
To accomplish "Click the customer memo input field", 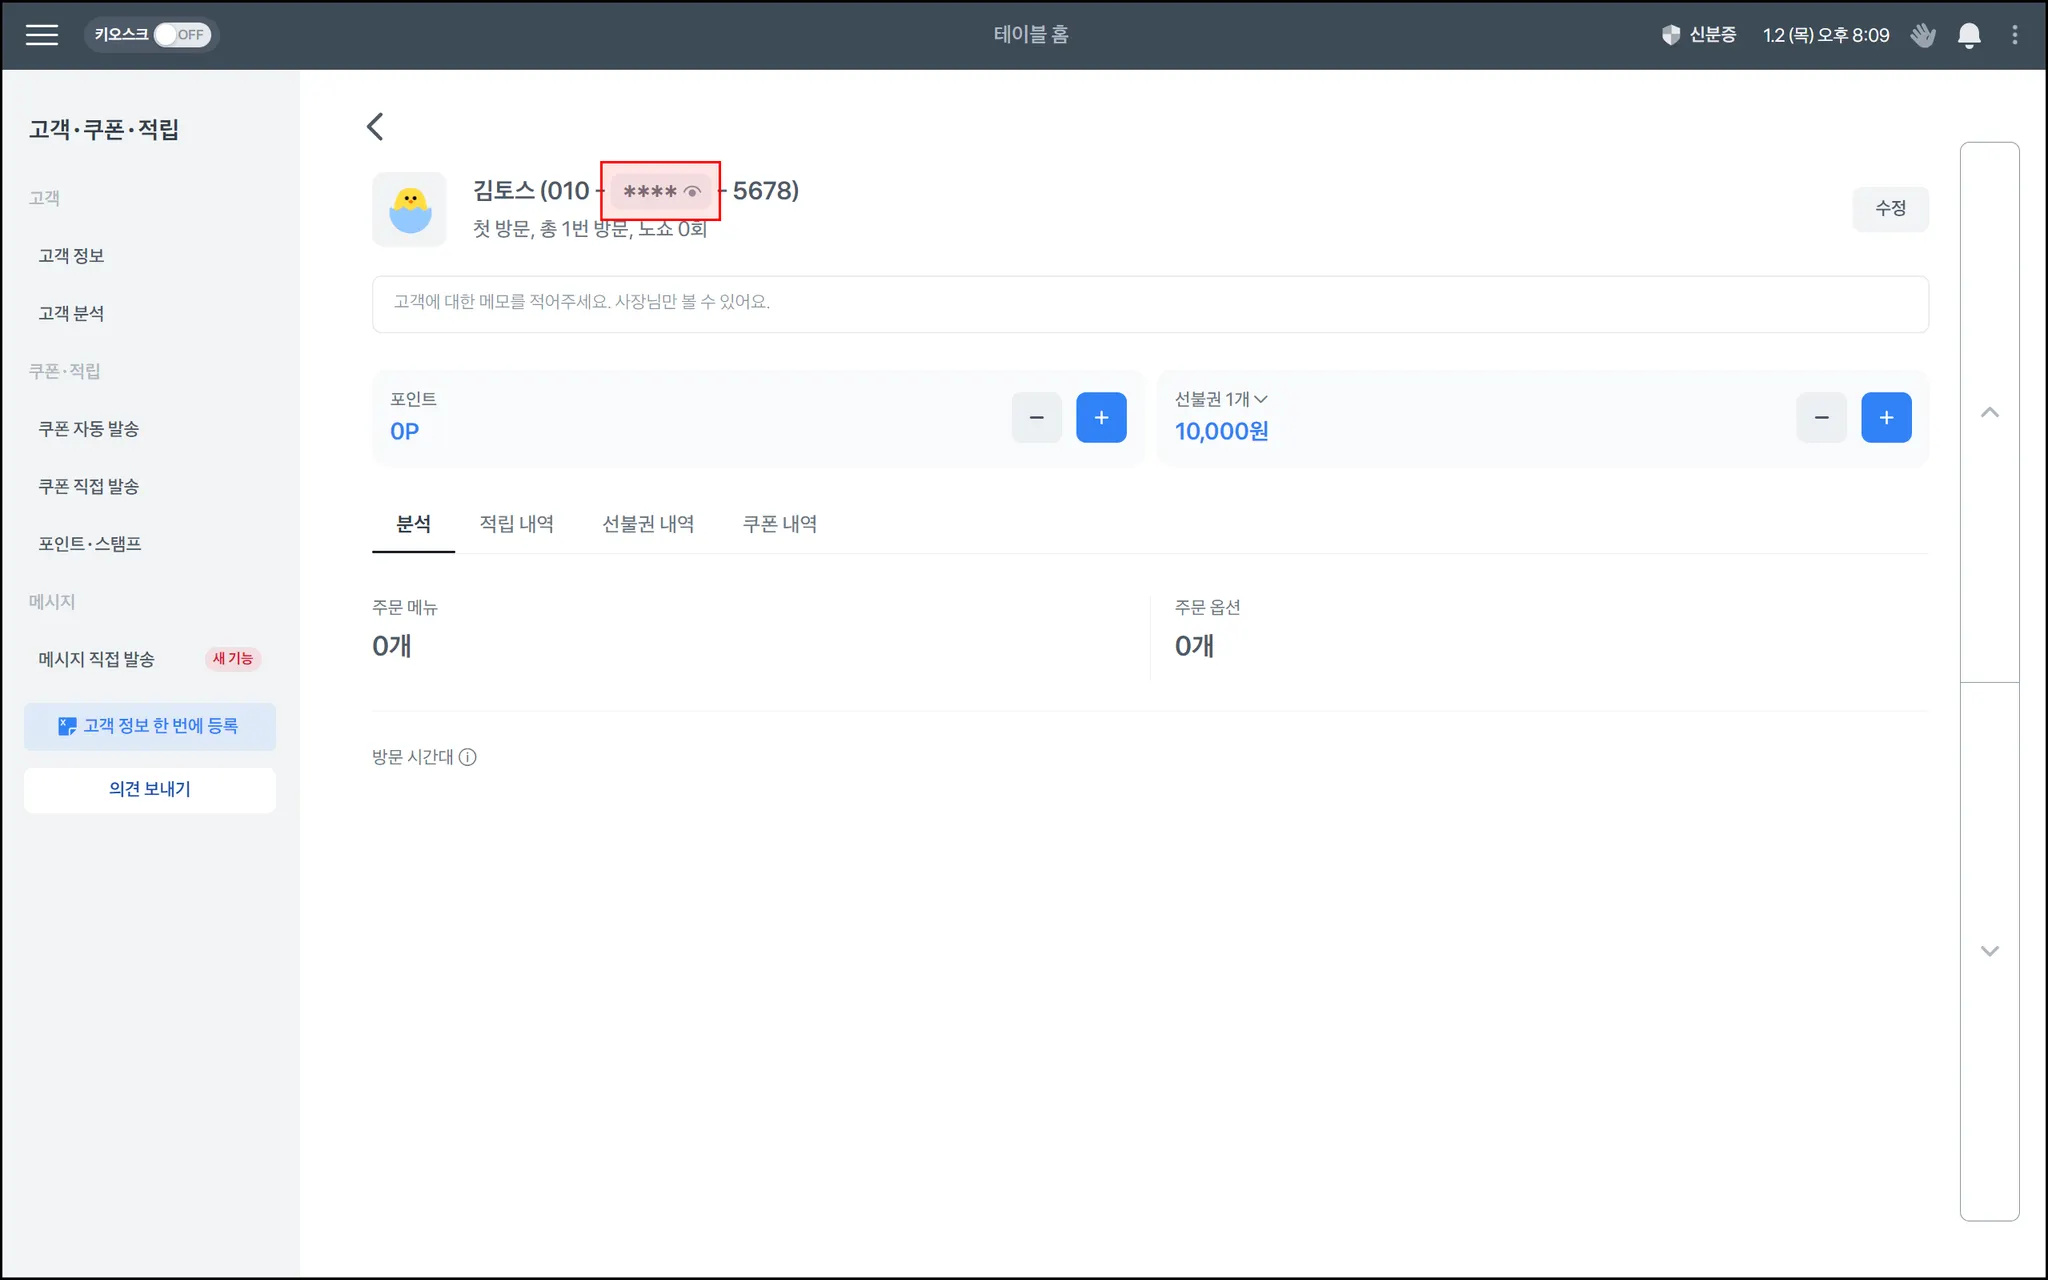I will [1149, 303].
